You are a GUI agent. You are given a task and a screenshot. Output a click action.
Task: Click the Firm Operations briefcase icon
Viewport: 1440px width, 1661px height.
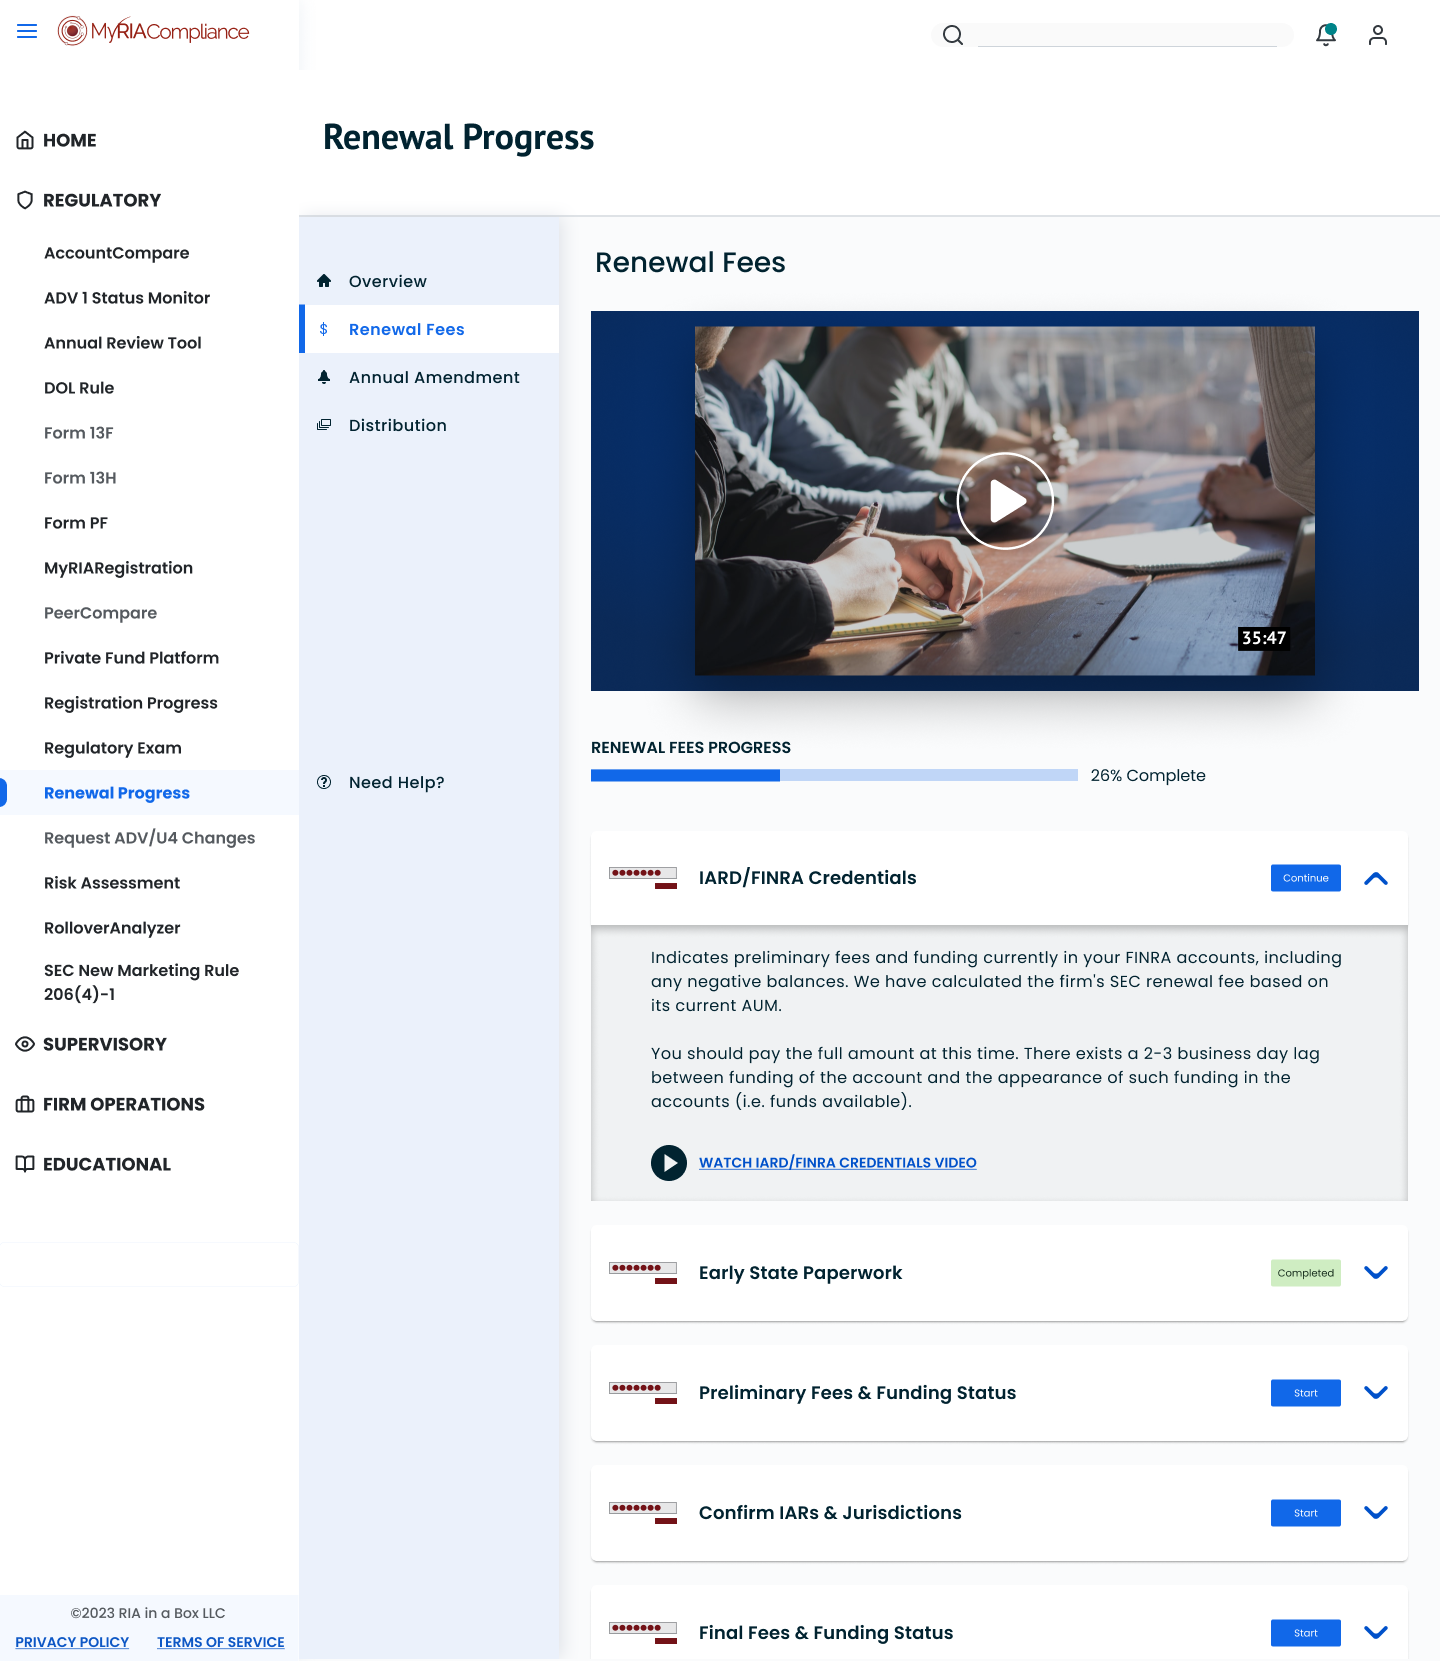25,1104
